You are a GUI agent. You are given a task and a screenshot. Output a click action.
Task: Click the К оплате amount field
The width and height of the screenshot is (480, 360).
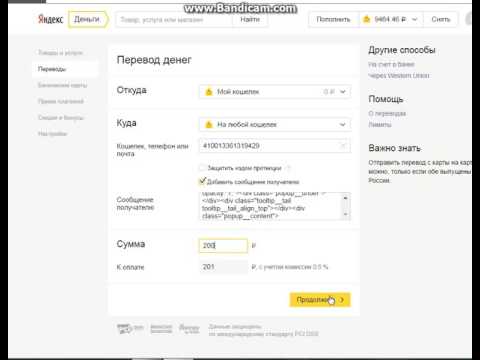tap(223, 267)
